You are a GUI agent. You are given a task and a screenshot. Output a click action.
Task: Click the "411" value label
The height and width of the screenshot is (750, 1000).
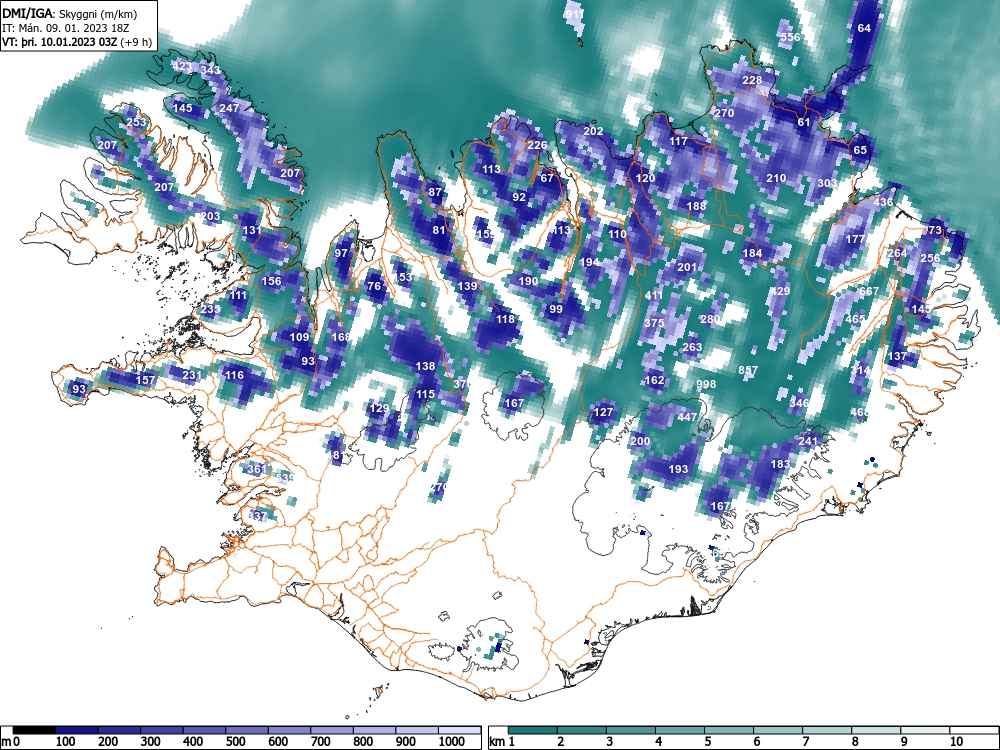pos(654,295)
